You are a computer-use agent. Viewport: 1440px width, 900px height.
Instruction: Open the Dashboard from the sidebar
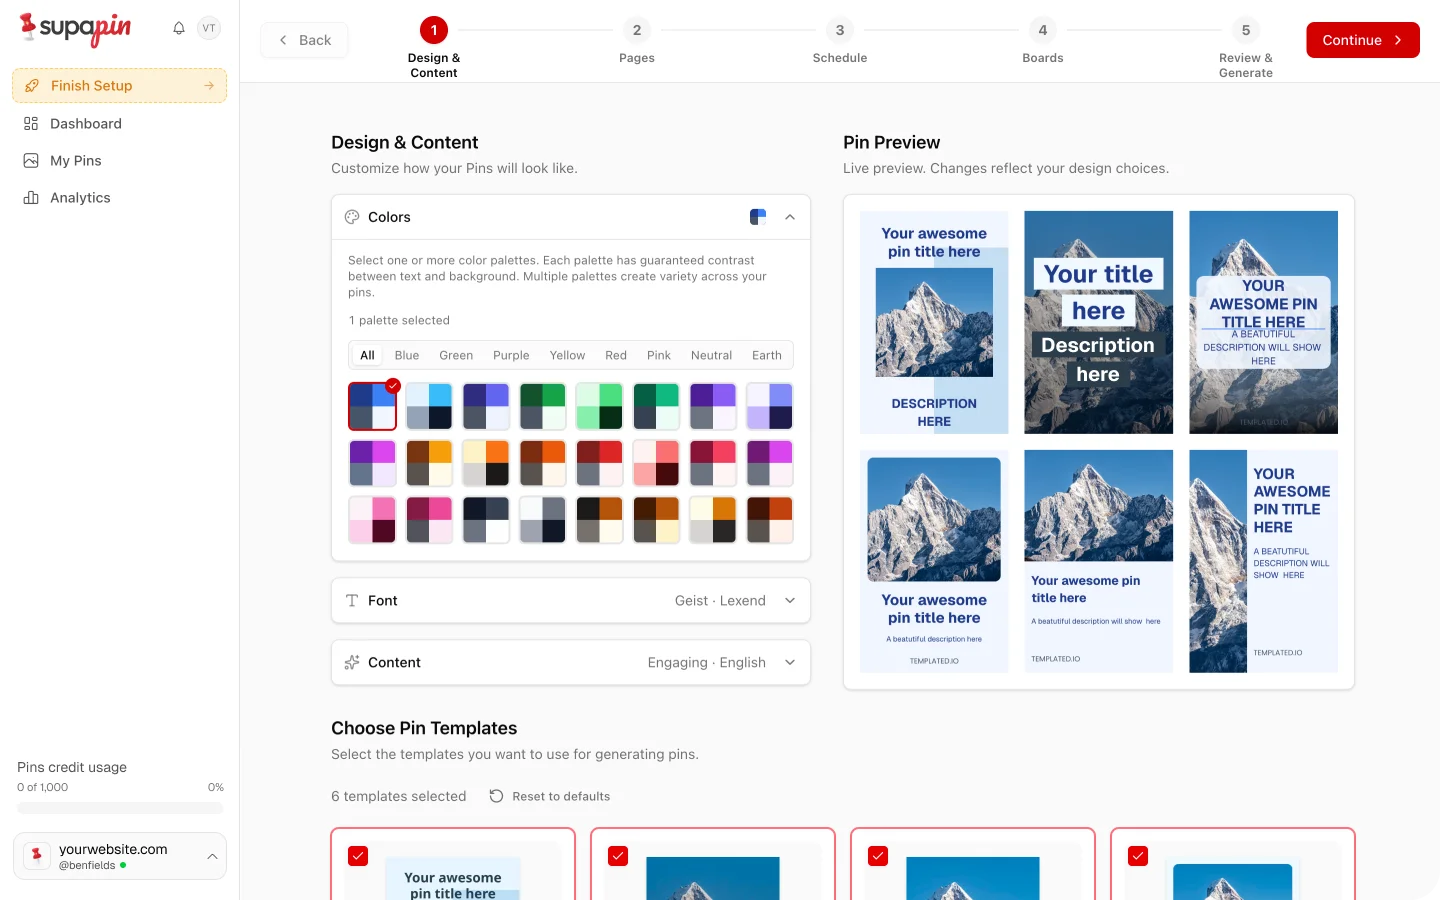point(85,123)
